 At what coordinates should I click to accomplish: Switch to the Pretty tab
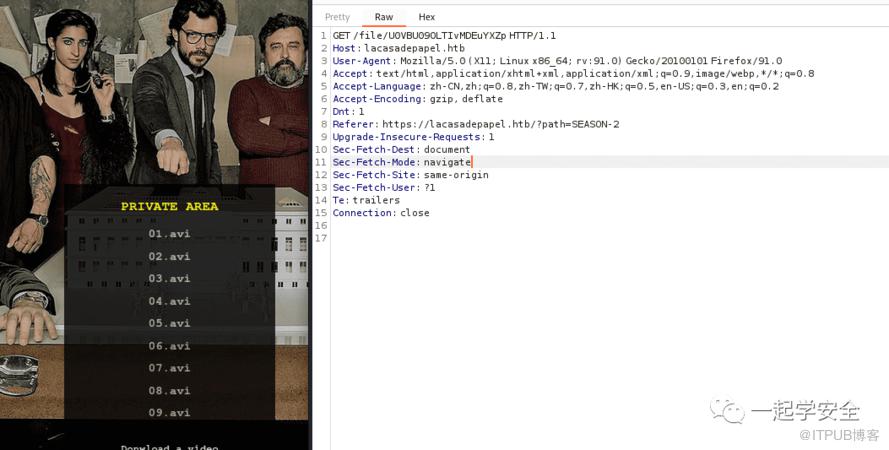337,17
